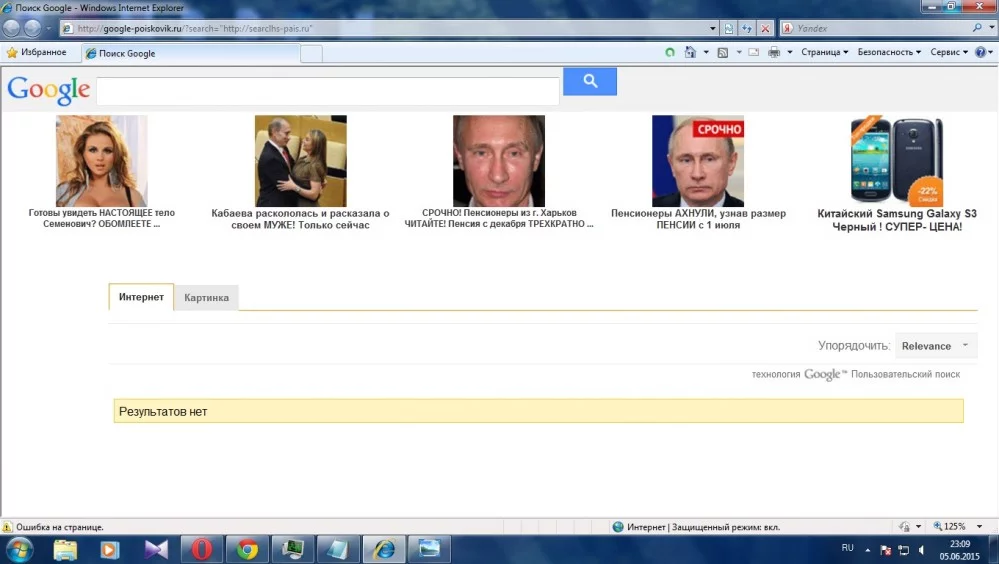Open the Windows Start menu

click(18, 549)
